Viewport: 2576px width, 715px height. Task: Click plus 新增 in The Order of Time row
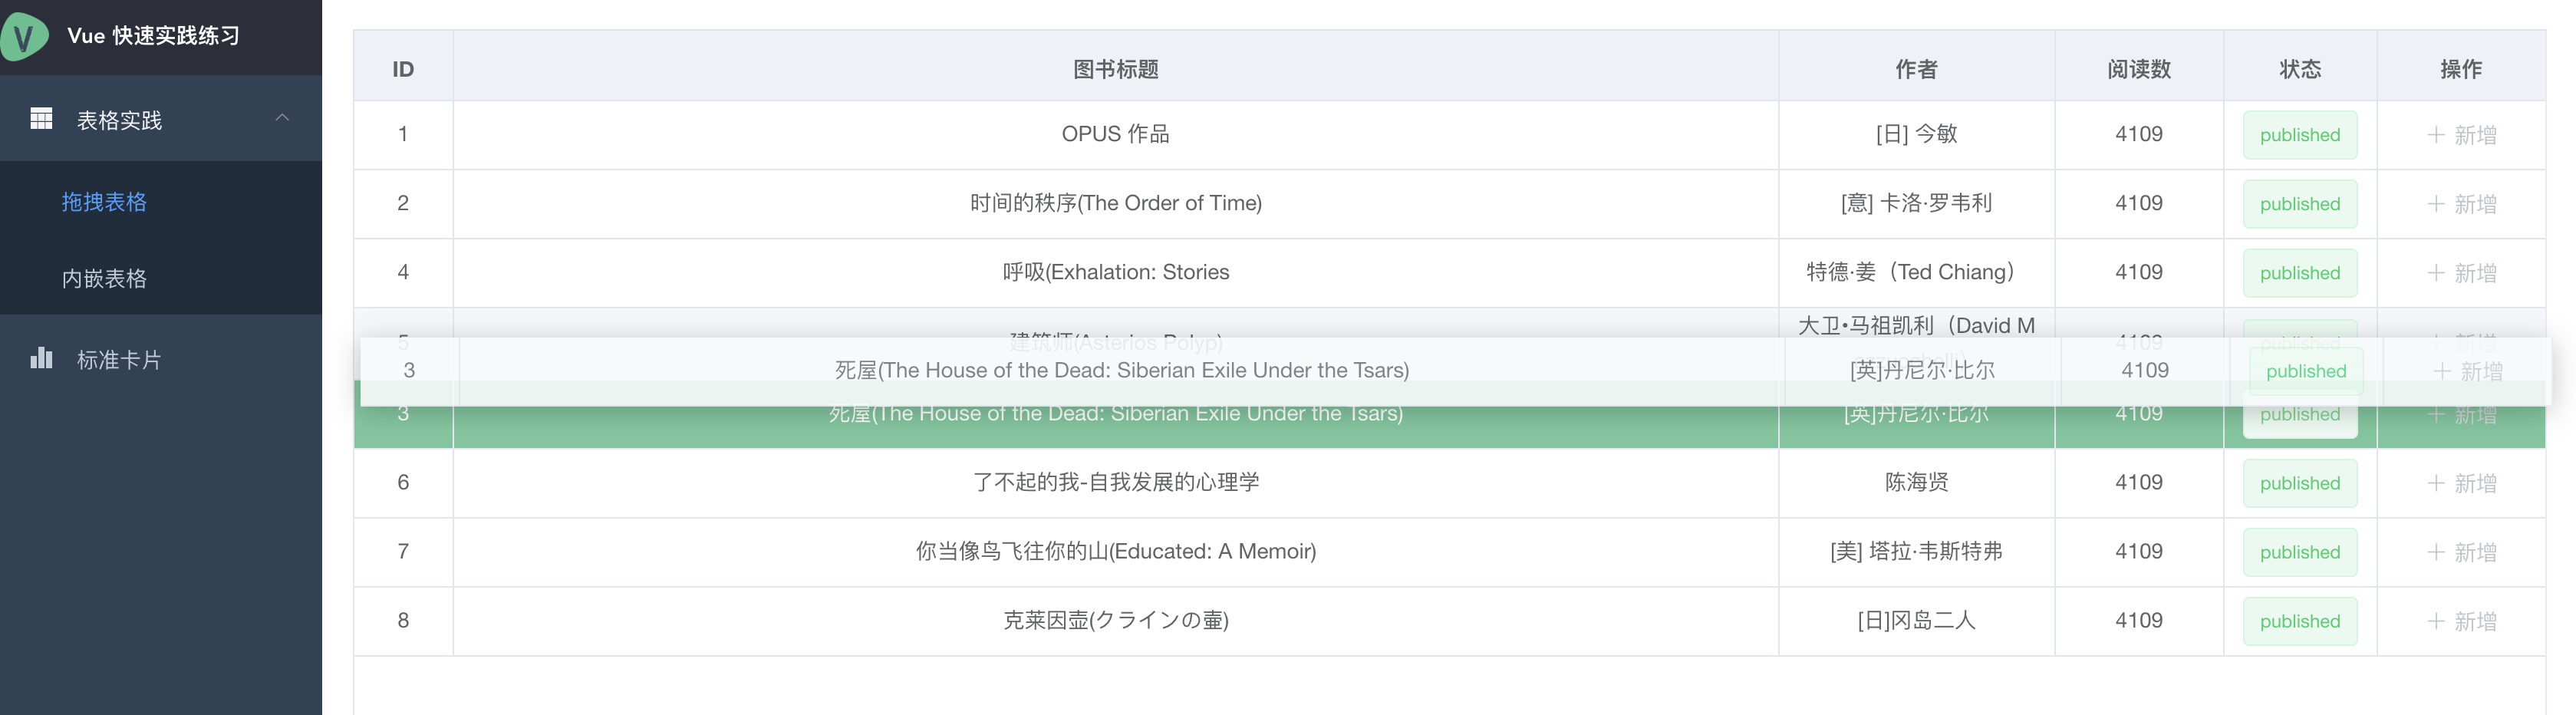(2462, 204)
